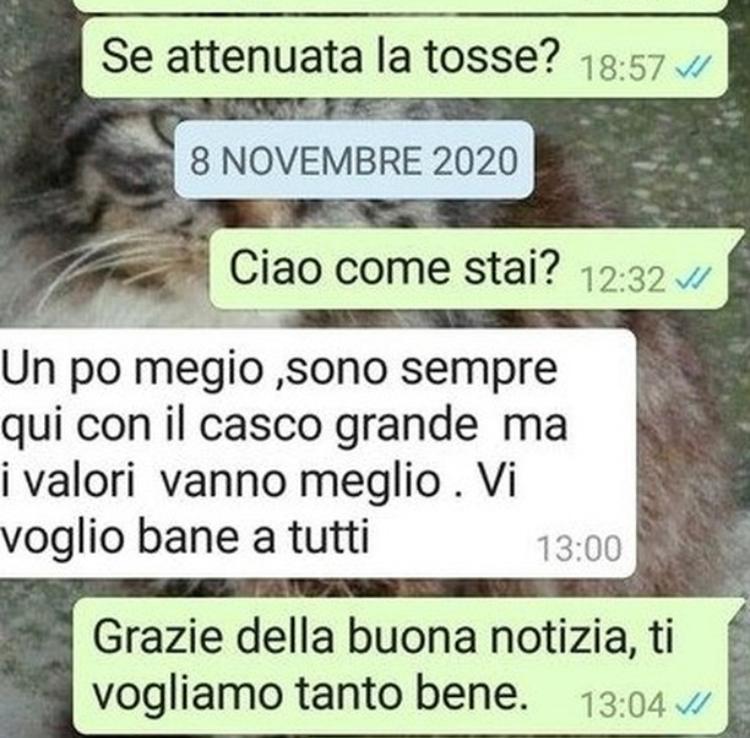
Task: Select the "Grazie della buona notizia" message bubble
Action: pos(405,666)
